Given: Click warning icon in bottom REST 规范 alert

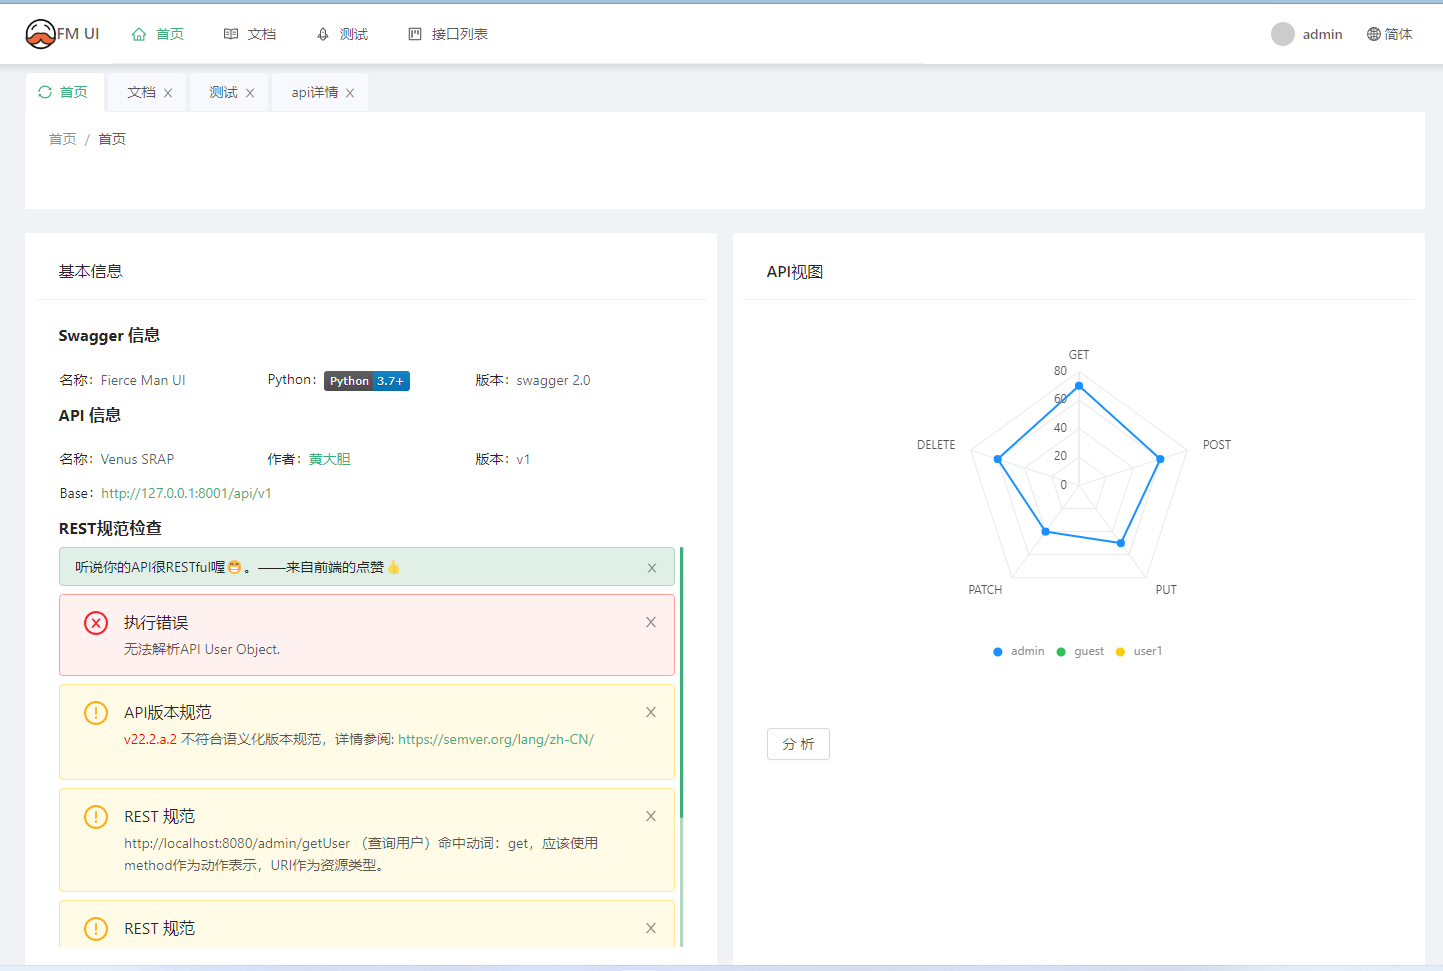Looking at the screenshot, I should [96, 929].
